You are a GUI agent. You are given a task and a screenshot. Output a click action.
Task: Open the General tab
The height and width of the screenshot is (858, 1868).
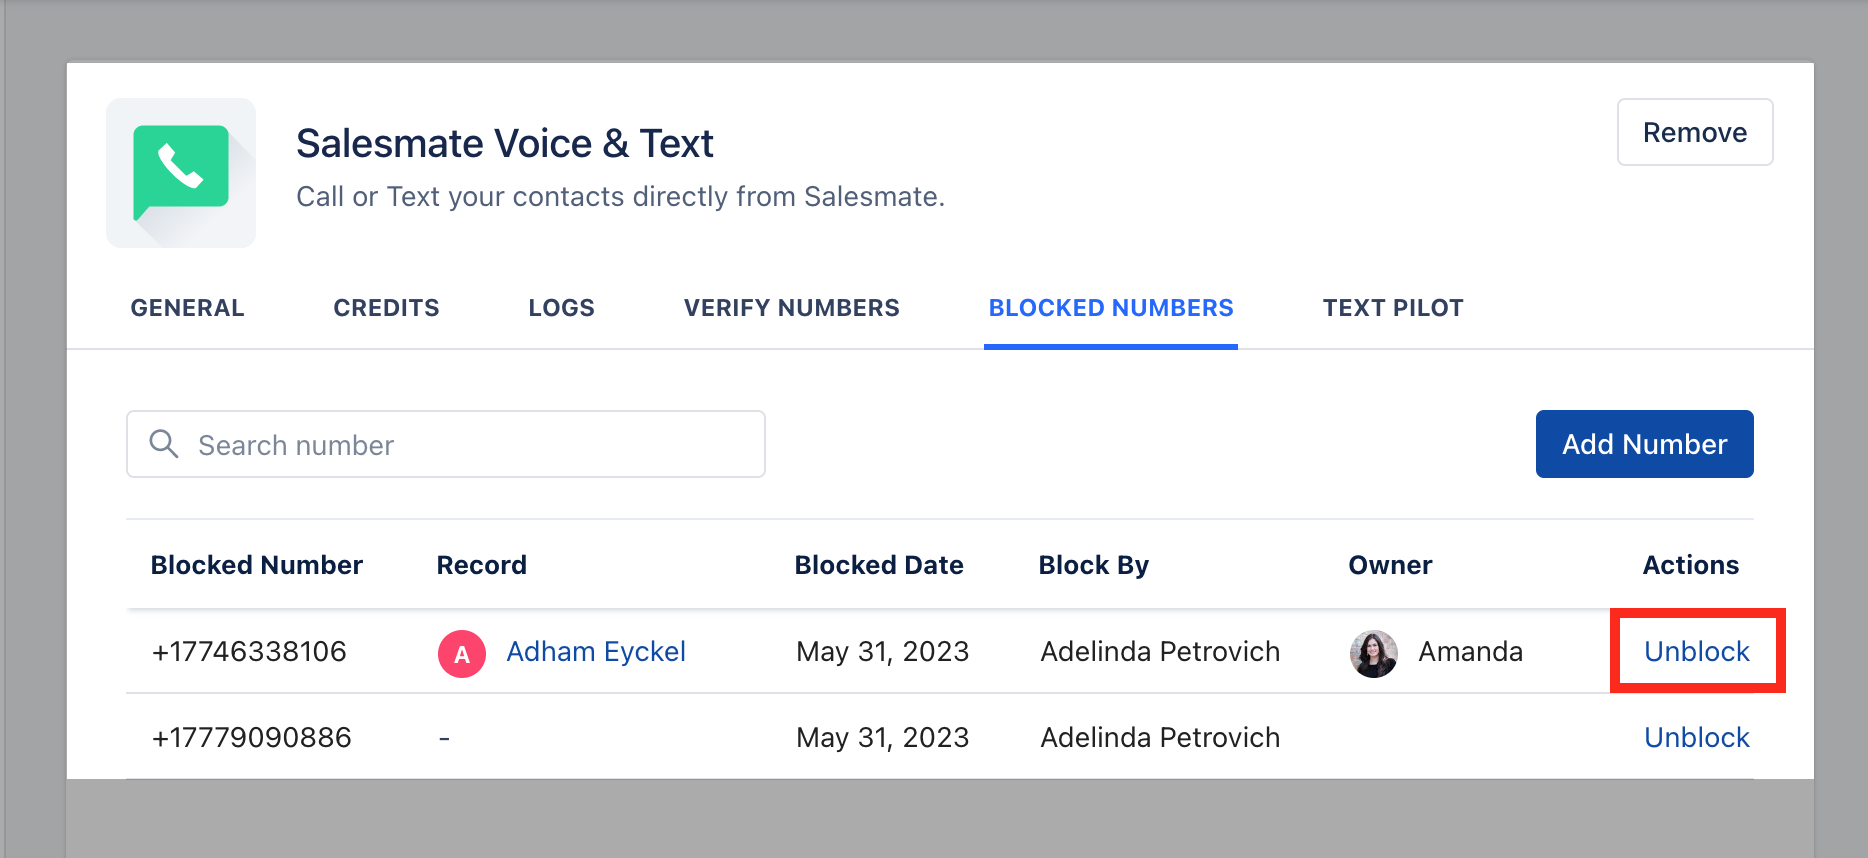188,308
